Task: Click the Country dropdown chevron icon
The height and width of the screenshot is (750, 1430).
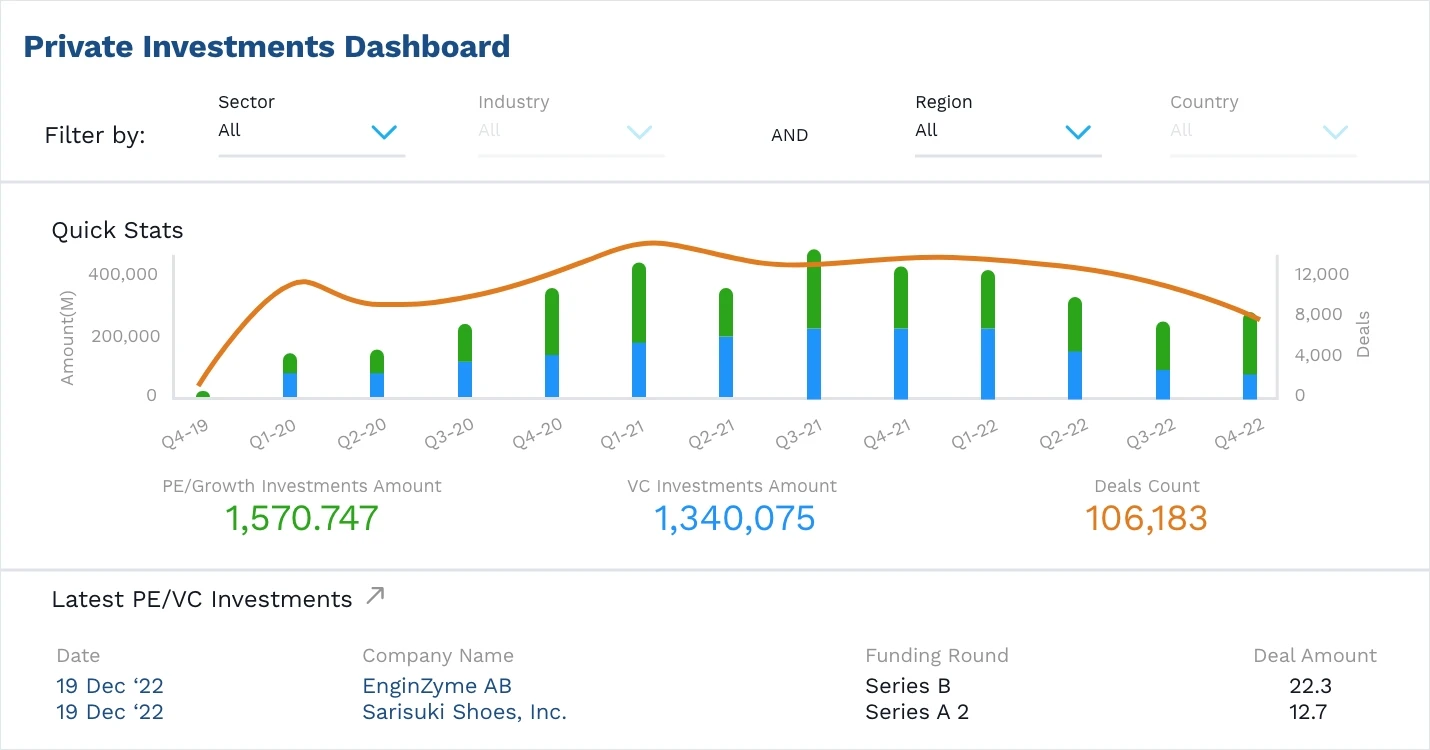Action: (1335, 131)
